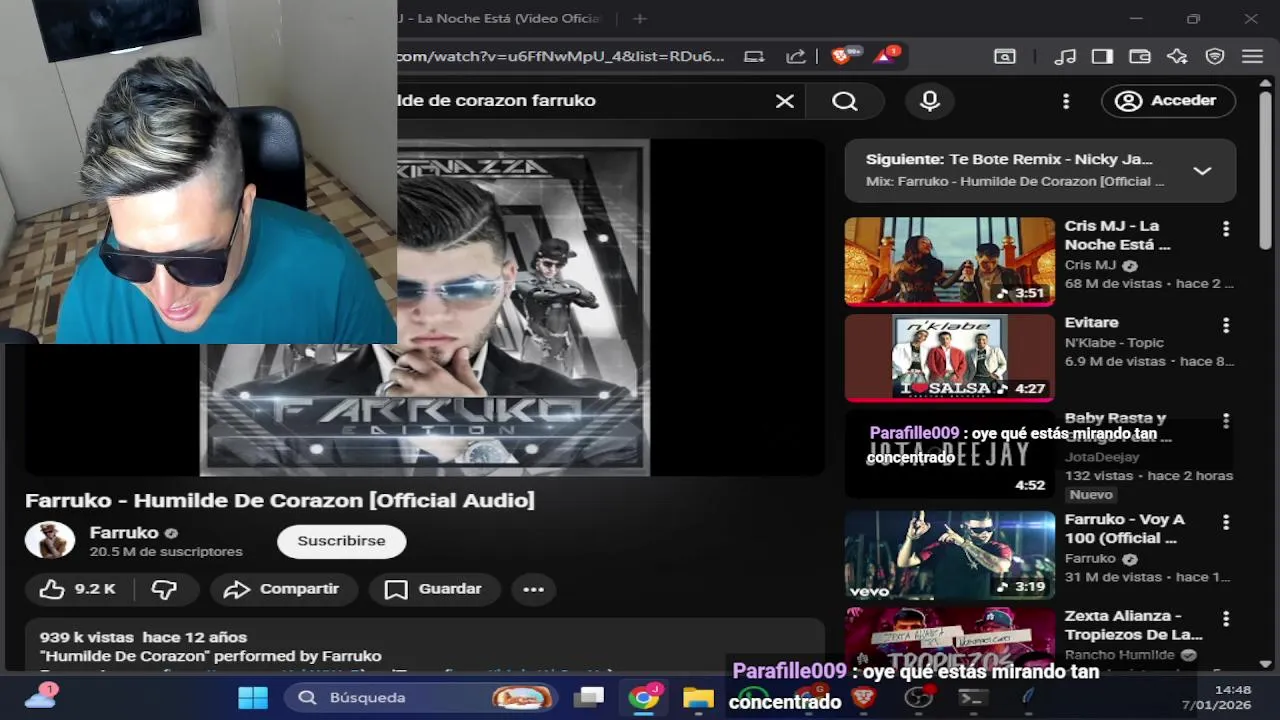This screenshot has height=720, width=1280.
Task: Click the 939 k vistas hace 12 años text
Action: (143, 637)
